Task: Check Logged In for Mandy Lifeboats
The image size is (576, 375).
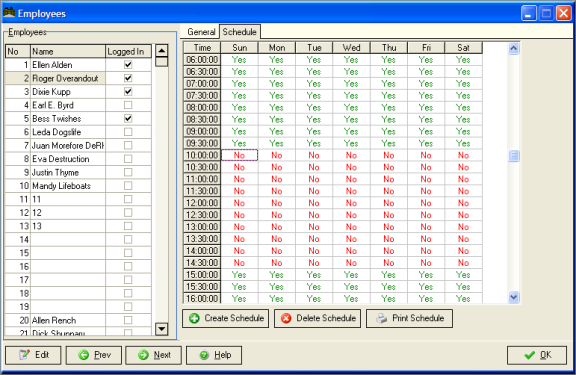Action: click(128, 185)
